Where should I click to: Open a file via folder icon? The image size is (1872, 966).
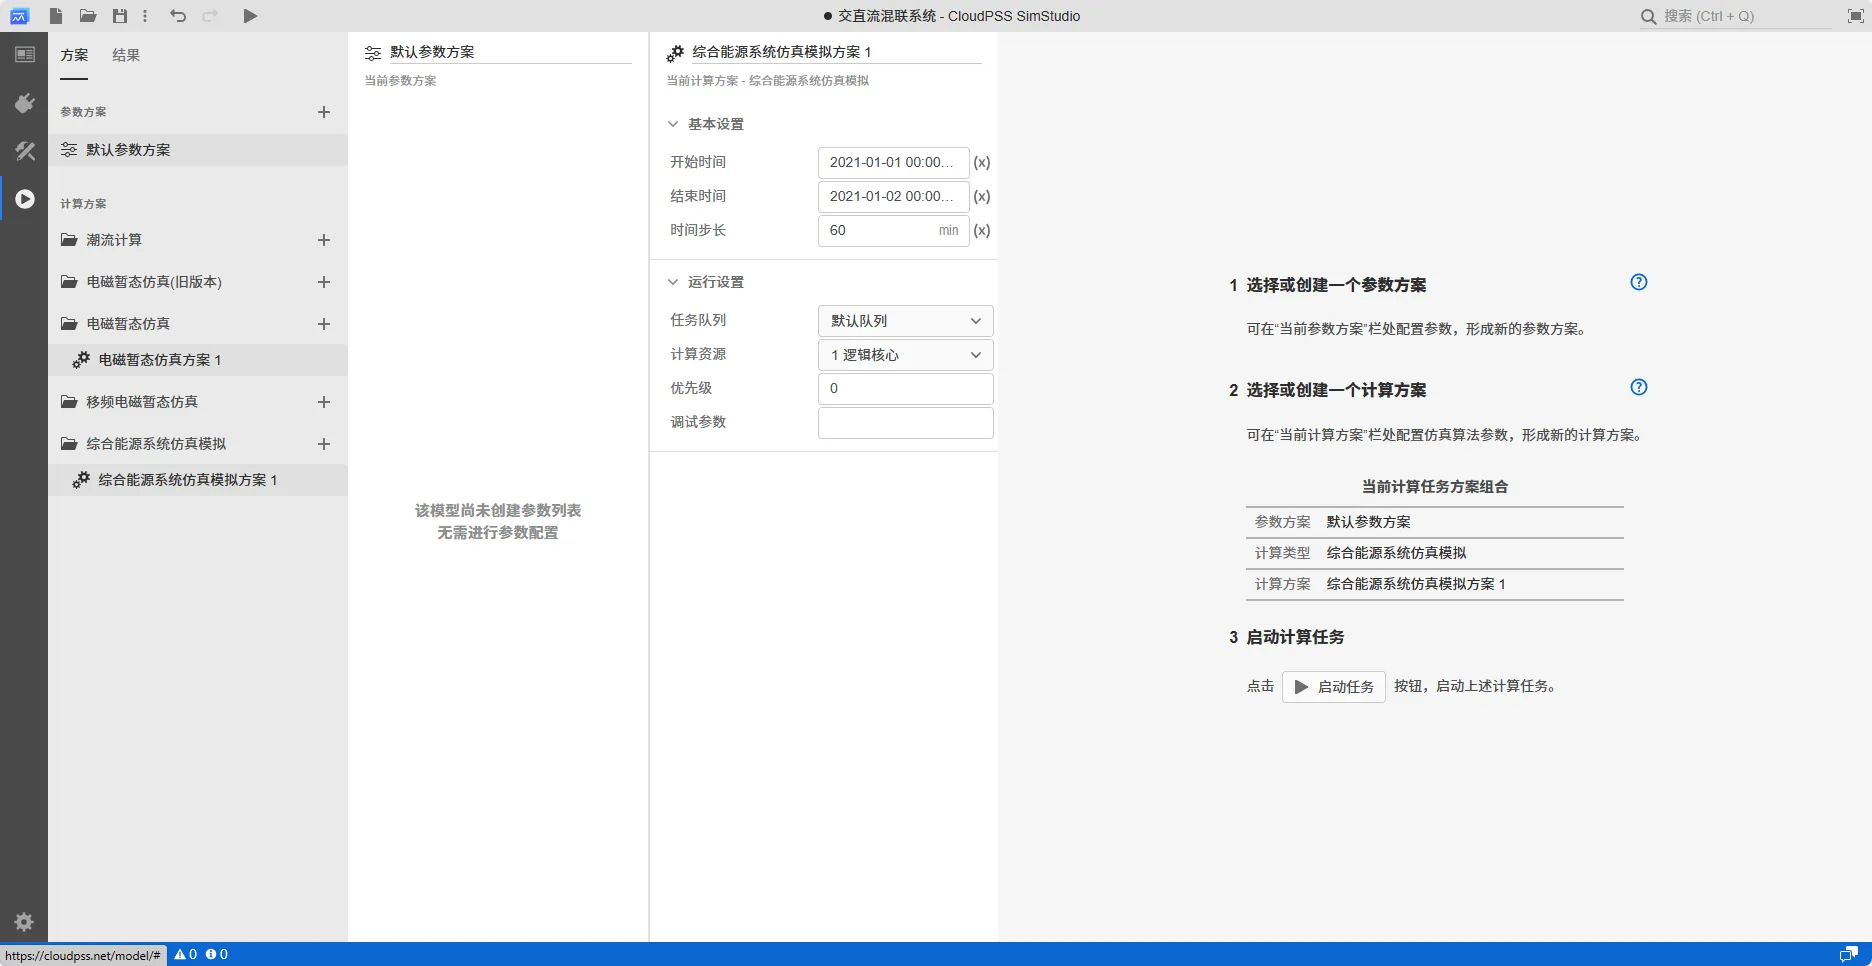(x=88, y=16)
